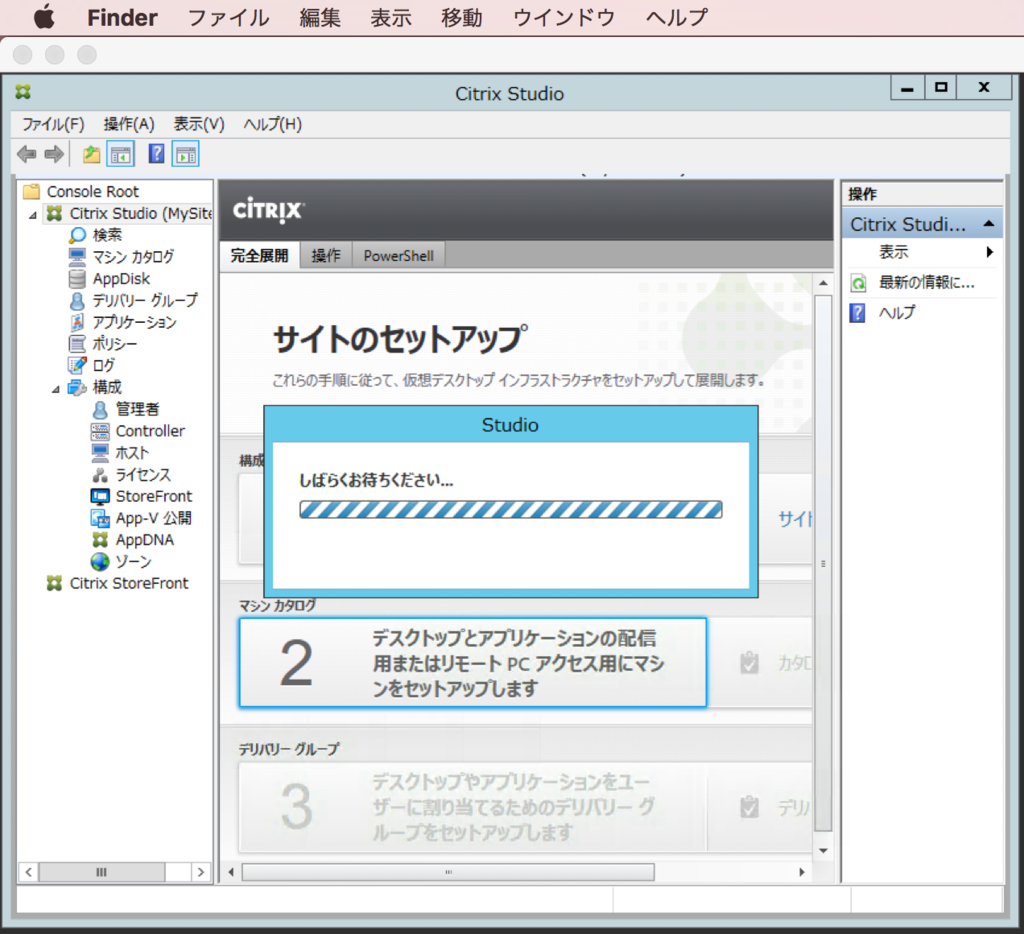Screen dimensions: 1024x934
Task: Collapse the Citrix Studio tree node
Action: click(33, 215)
